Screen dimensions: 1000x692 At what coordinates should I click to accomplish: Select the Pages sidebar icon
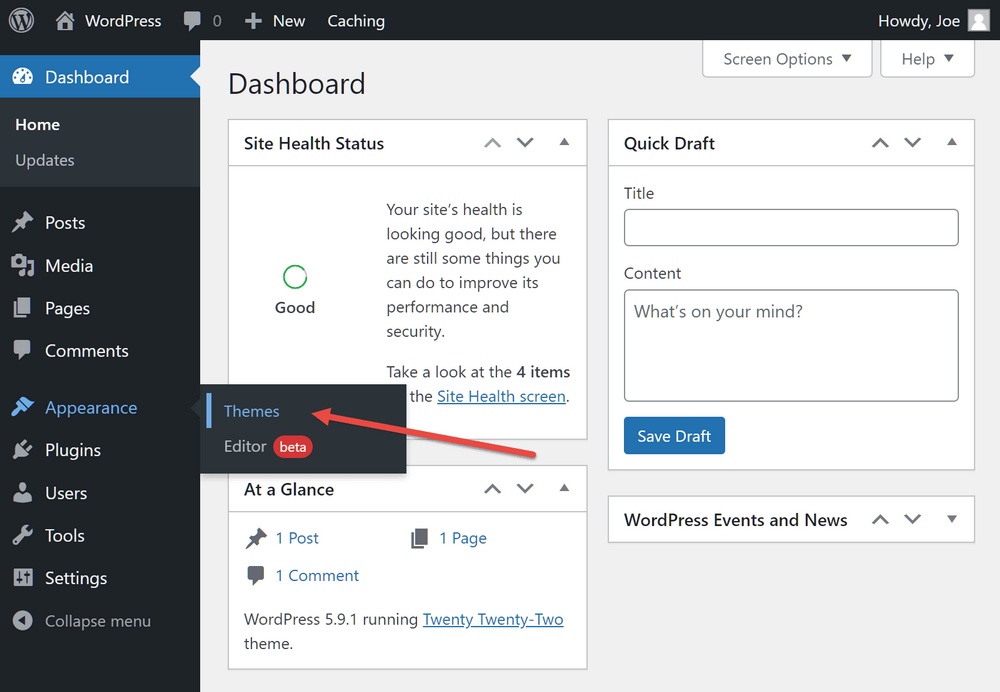[22, 308]
